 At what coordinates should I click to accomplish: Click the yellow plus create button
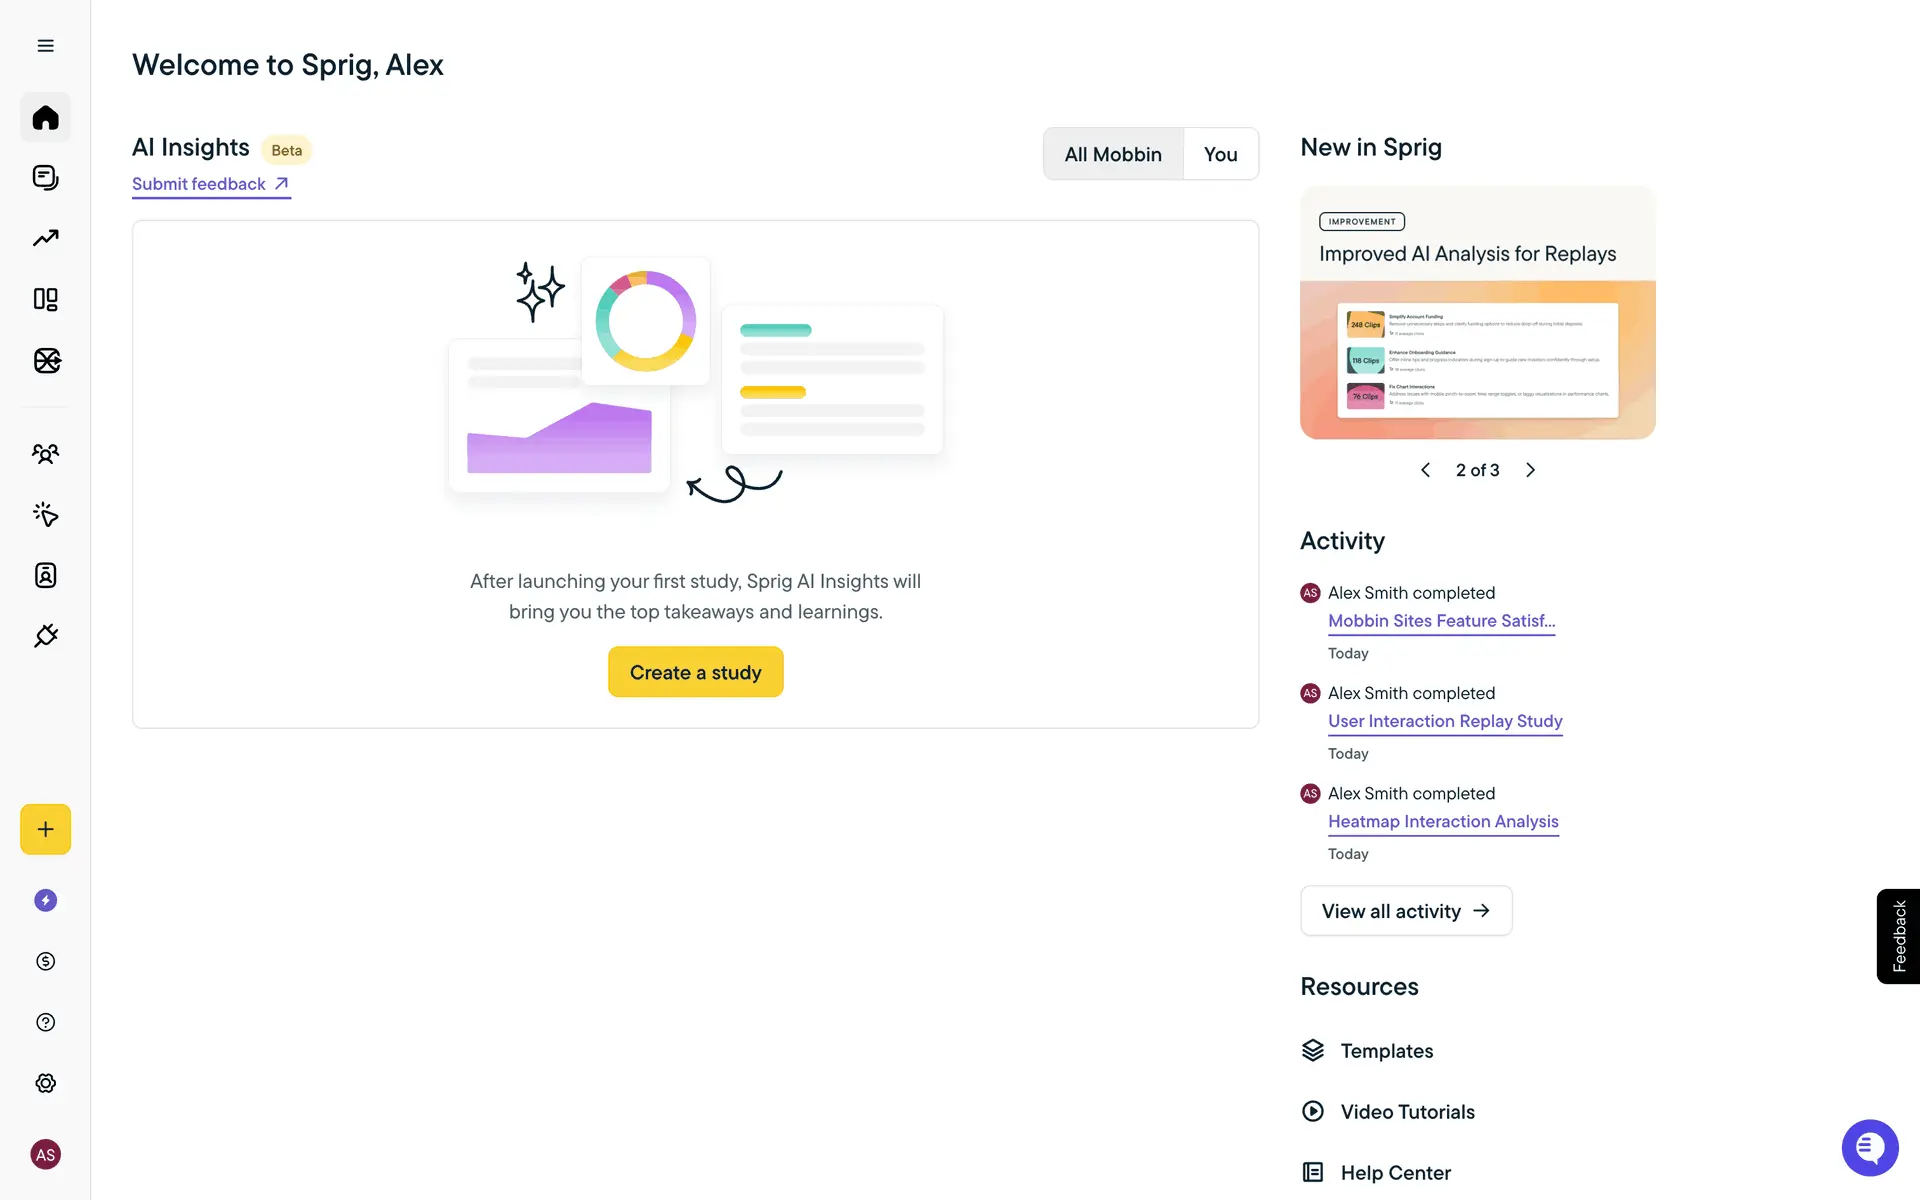coord(45,829)
